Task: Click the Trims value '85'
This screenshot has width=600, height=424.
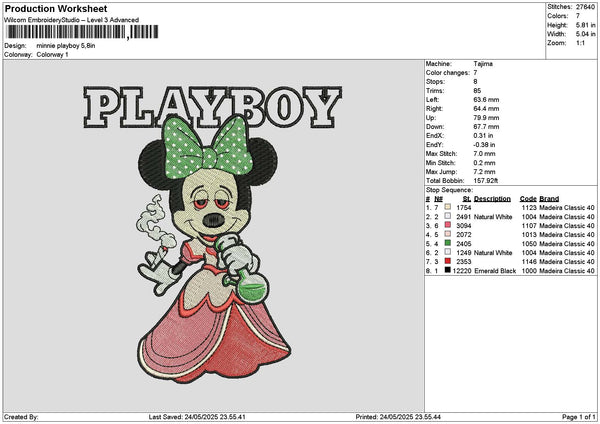Action: (x=477, y=91)
